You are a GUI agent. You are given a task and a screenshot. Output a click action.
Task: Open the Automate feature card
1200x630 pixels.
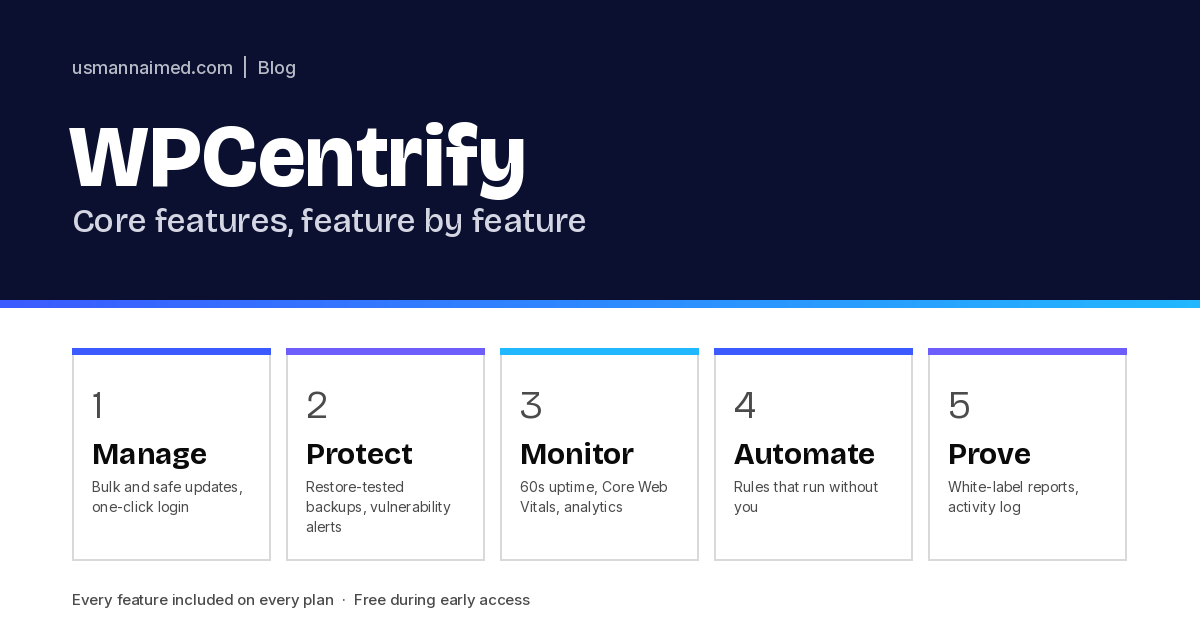(813, 454)
